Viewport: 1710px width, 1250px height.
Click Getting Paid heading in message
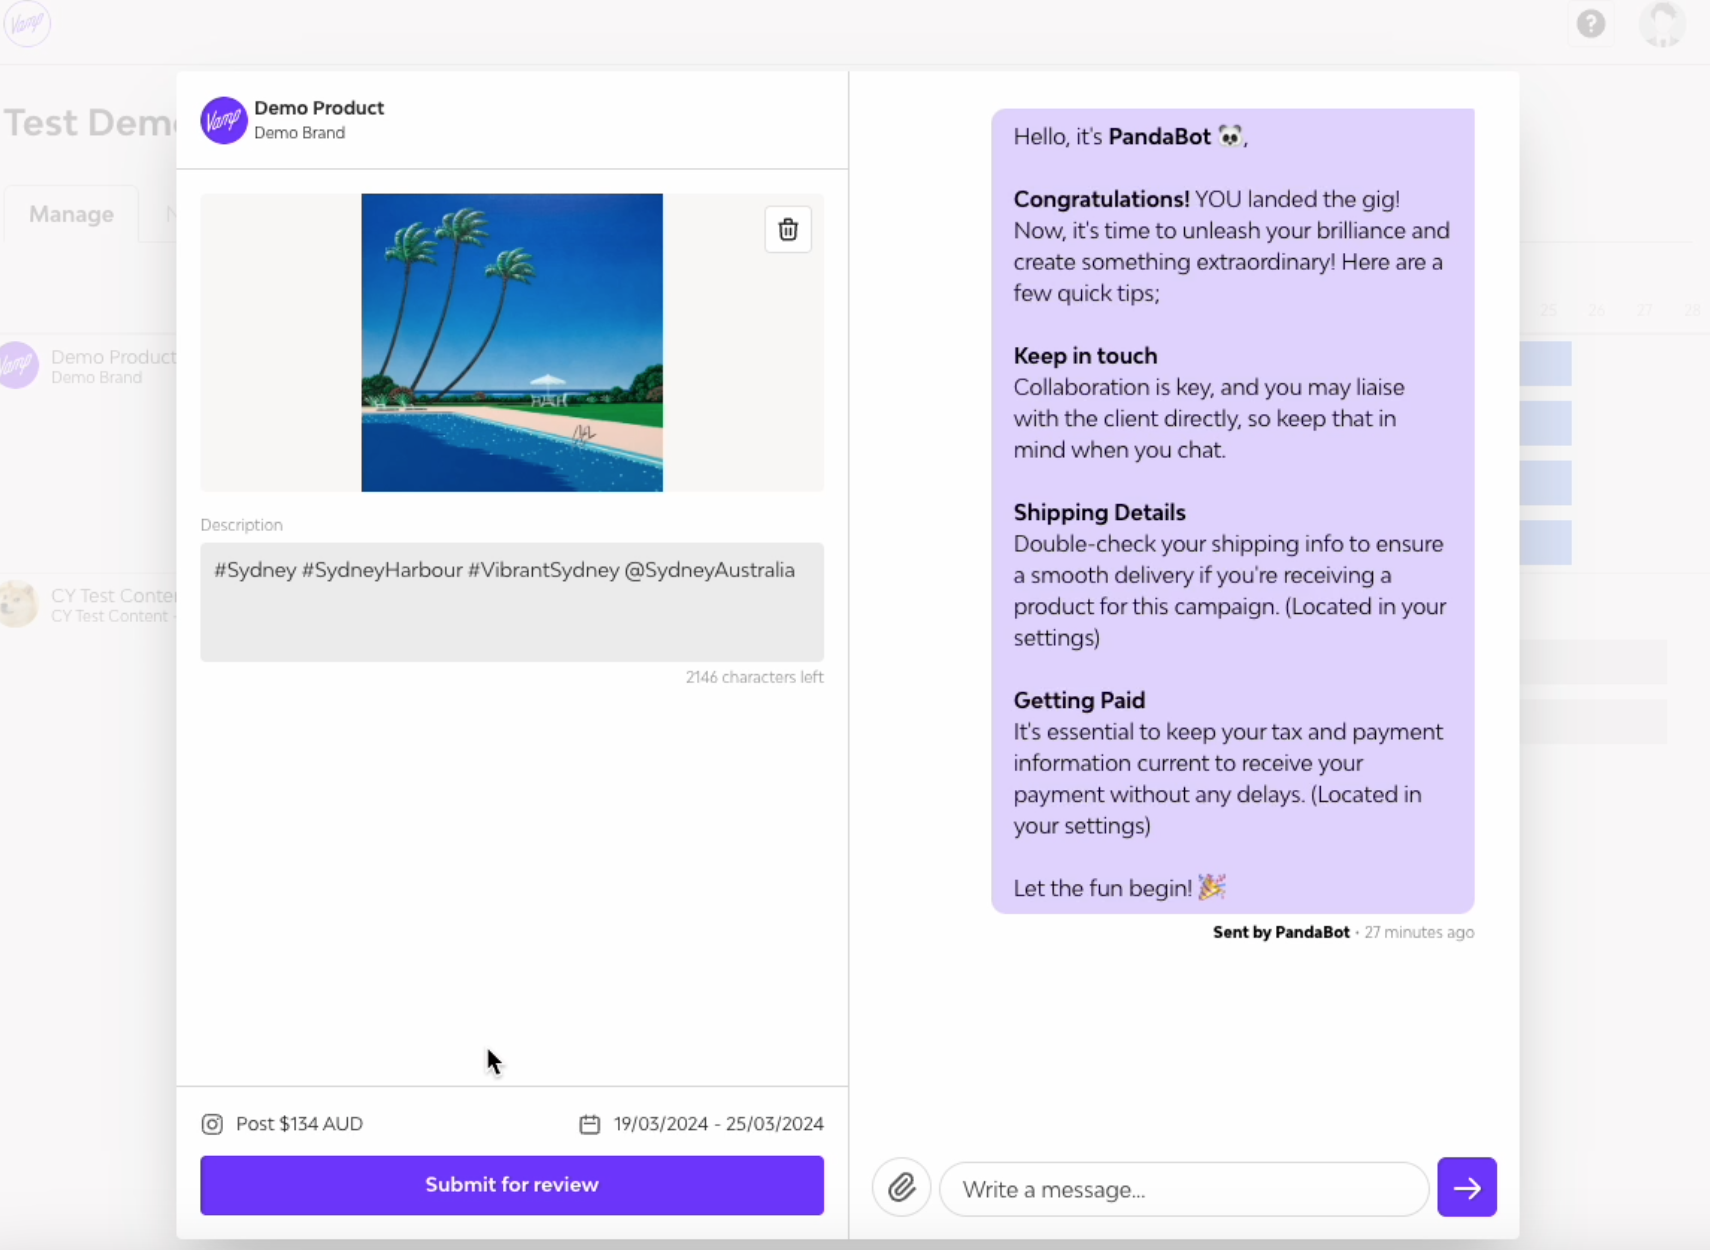click(x=1079, y=701)
